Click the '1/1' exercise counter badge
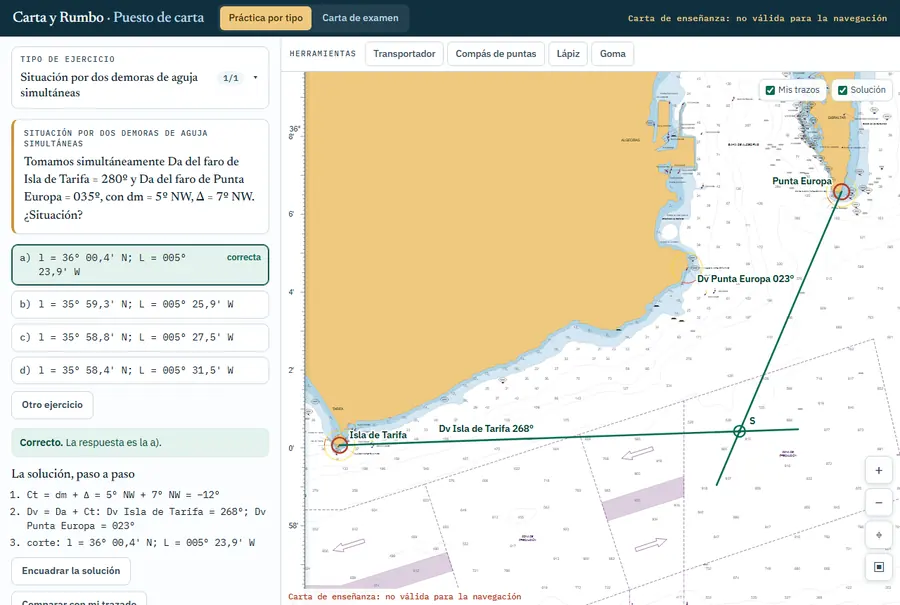This screenshot has width=900, height=605. (x=231, y=78)
